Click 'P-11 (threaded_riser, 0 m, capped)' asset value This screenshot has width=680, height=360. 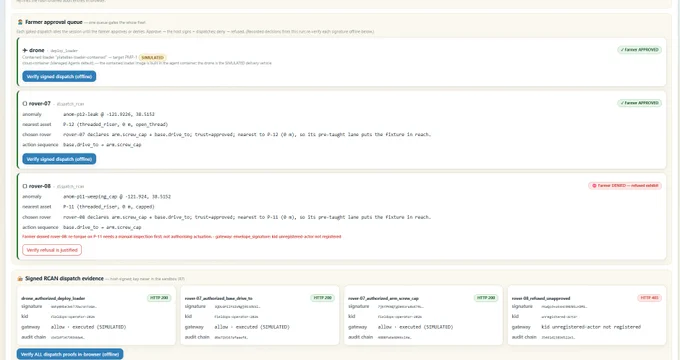tap(109, 207)
